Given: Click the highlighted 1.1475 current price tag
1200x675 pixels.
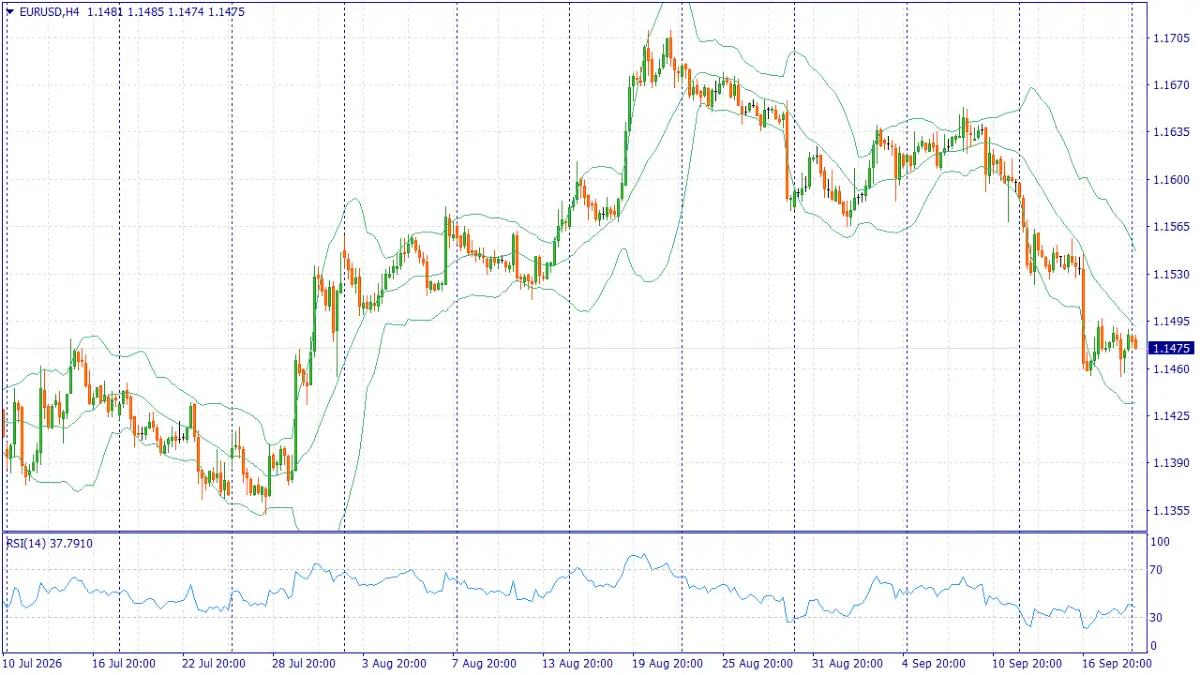Looking at the screenshot, I should pyautogui.click(x=1171, y=348).
